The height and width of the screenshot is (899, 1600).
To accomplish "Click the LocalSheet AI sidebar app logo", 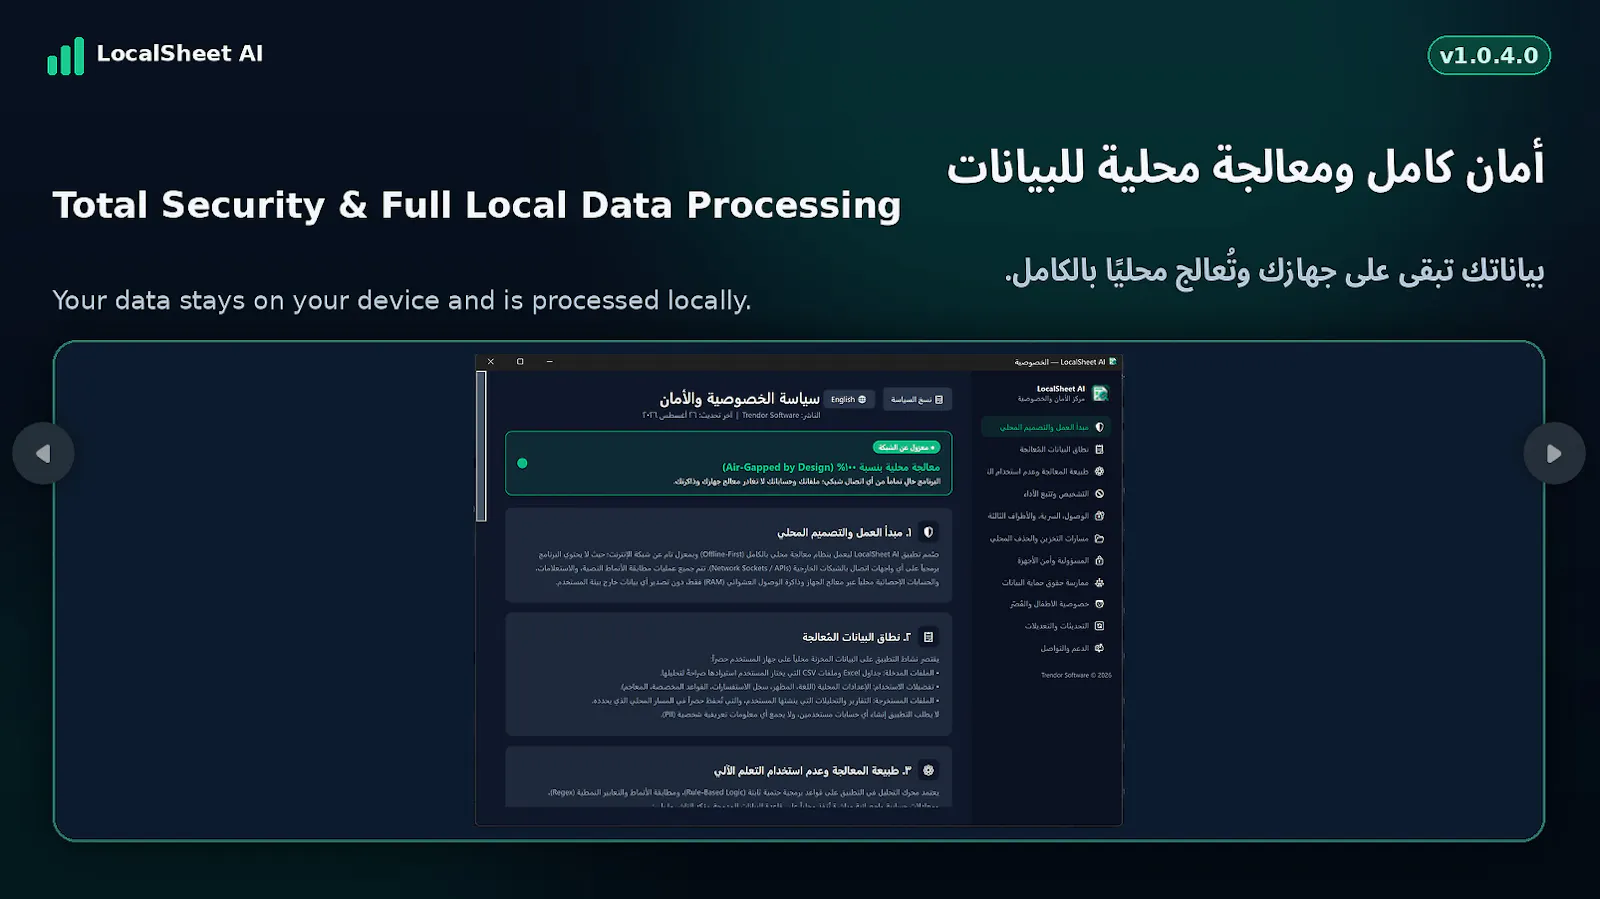I will click(x=1100, y=393).
